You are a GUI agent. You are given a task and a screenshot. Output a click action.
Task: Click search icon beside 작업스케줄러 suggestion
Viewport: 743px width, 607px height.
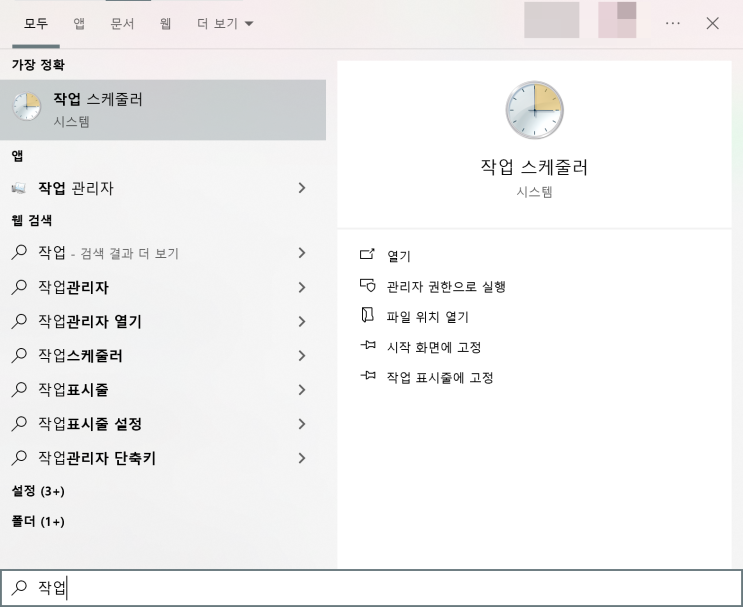tap(18, 355)
